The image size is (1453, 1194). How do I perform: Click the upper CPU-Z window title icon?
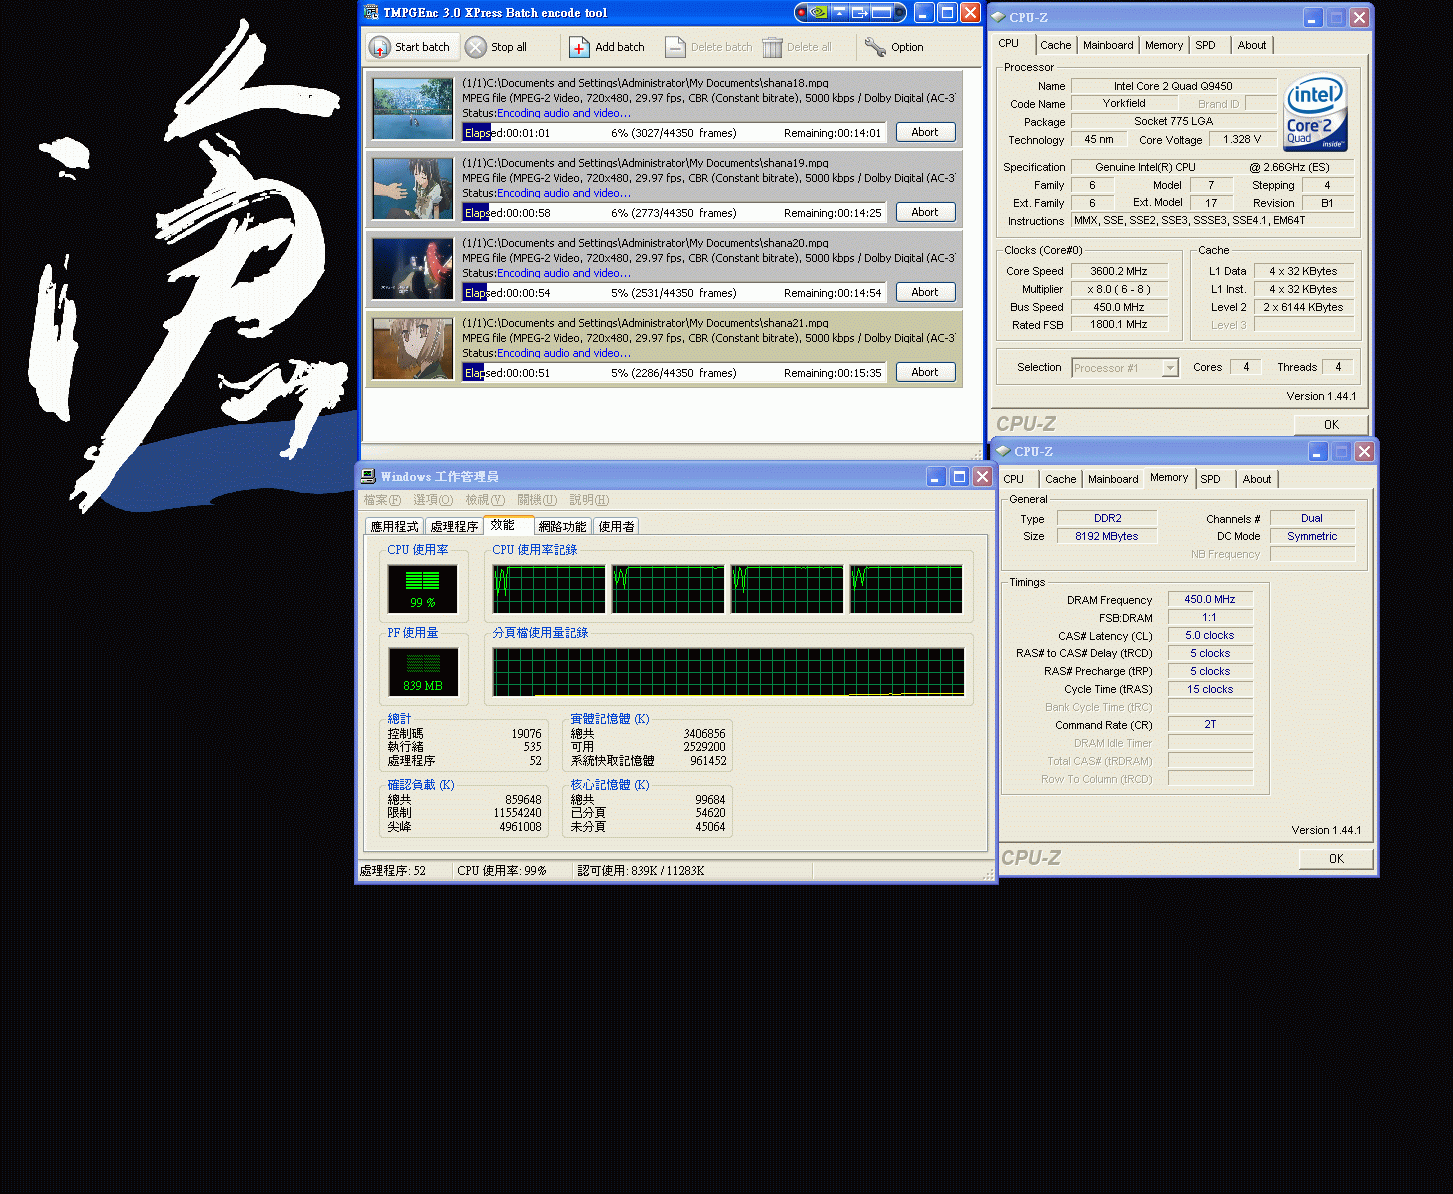pyautogui.click(x=998, y=17)
